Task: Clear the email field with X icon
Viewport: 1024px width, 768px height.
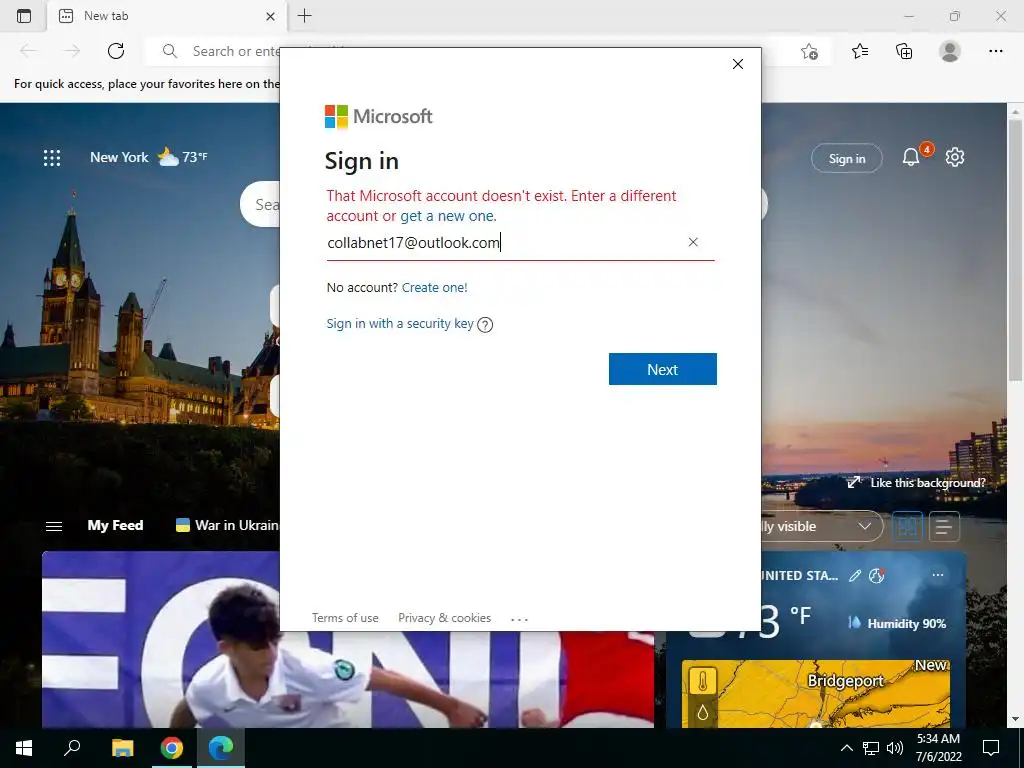Action: pyautogui.click(x=693, y=242)
